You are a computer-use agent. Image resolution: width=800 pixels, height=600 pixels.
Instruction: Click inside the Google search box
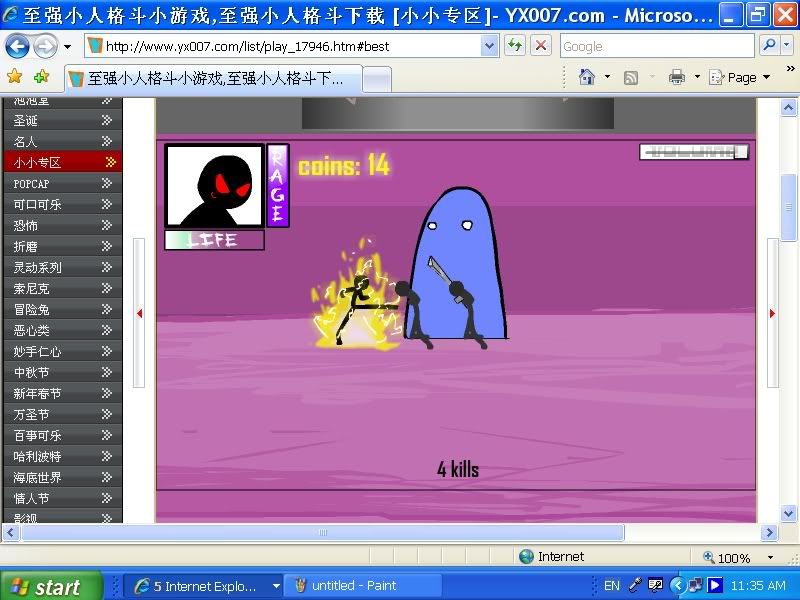[x=655, y=46]
